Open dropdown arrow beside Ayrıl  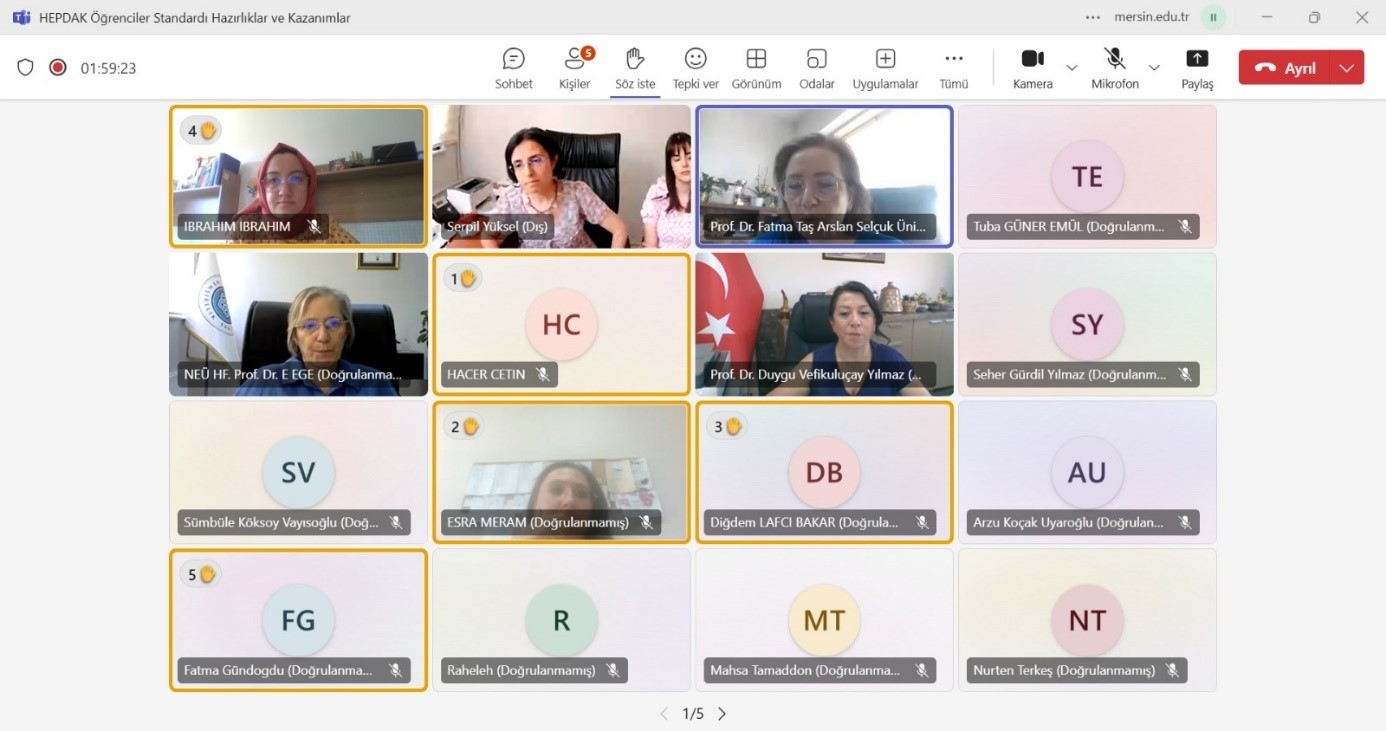[1346, 68]
